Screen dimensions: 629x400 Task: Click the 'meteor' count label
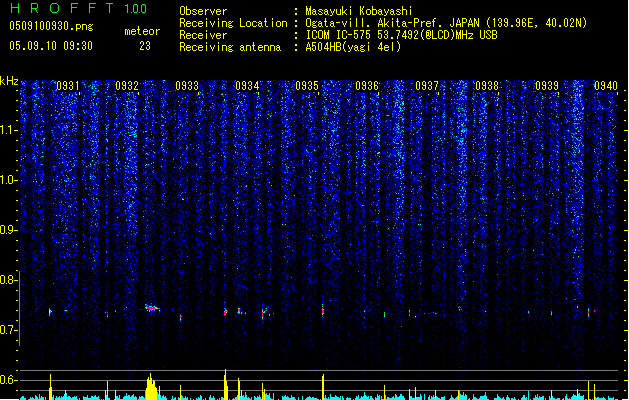(x=142, y=31)
